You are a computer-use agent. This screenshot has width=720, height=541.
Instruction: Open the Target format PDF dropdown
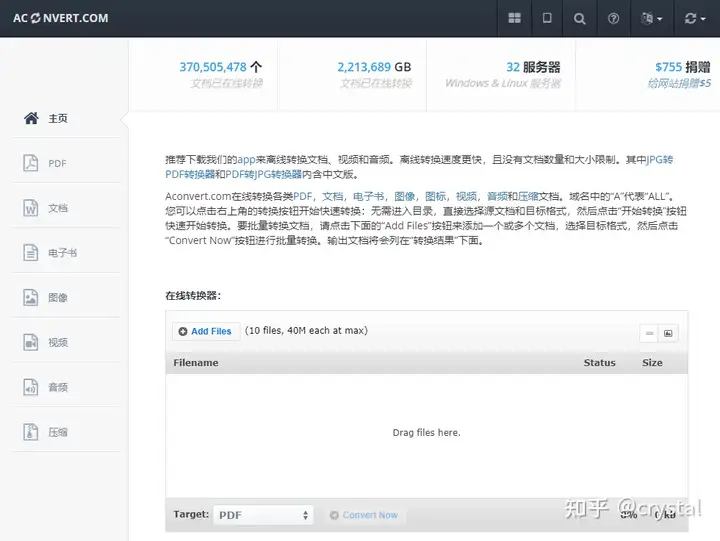263,515
